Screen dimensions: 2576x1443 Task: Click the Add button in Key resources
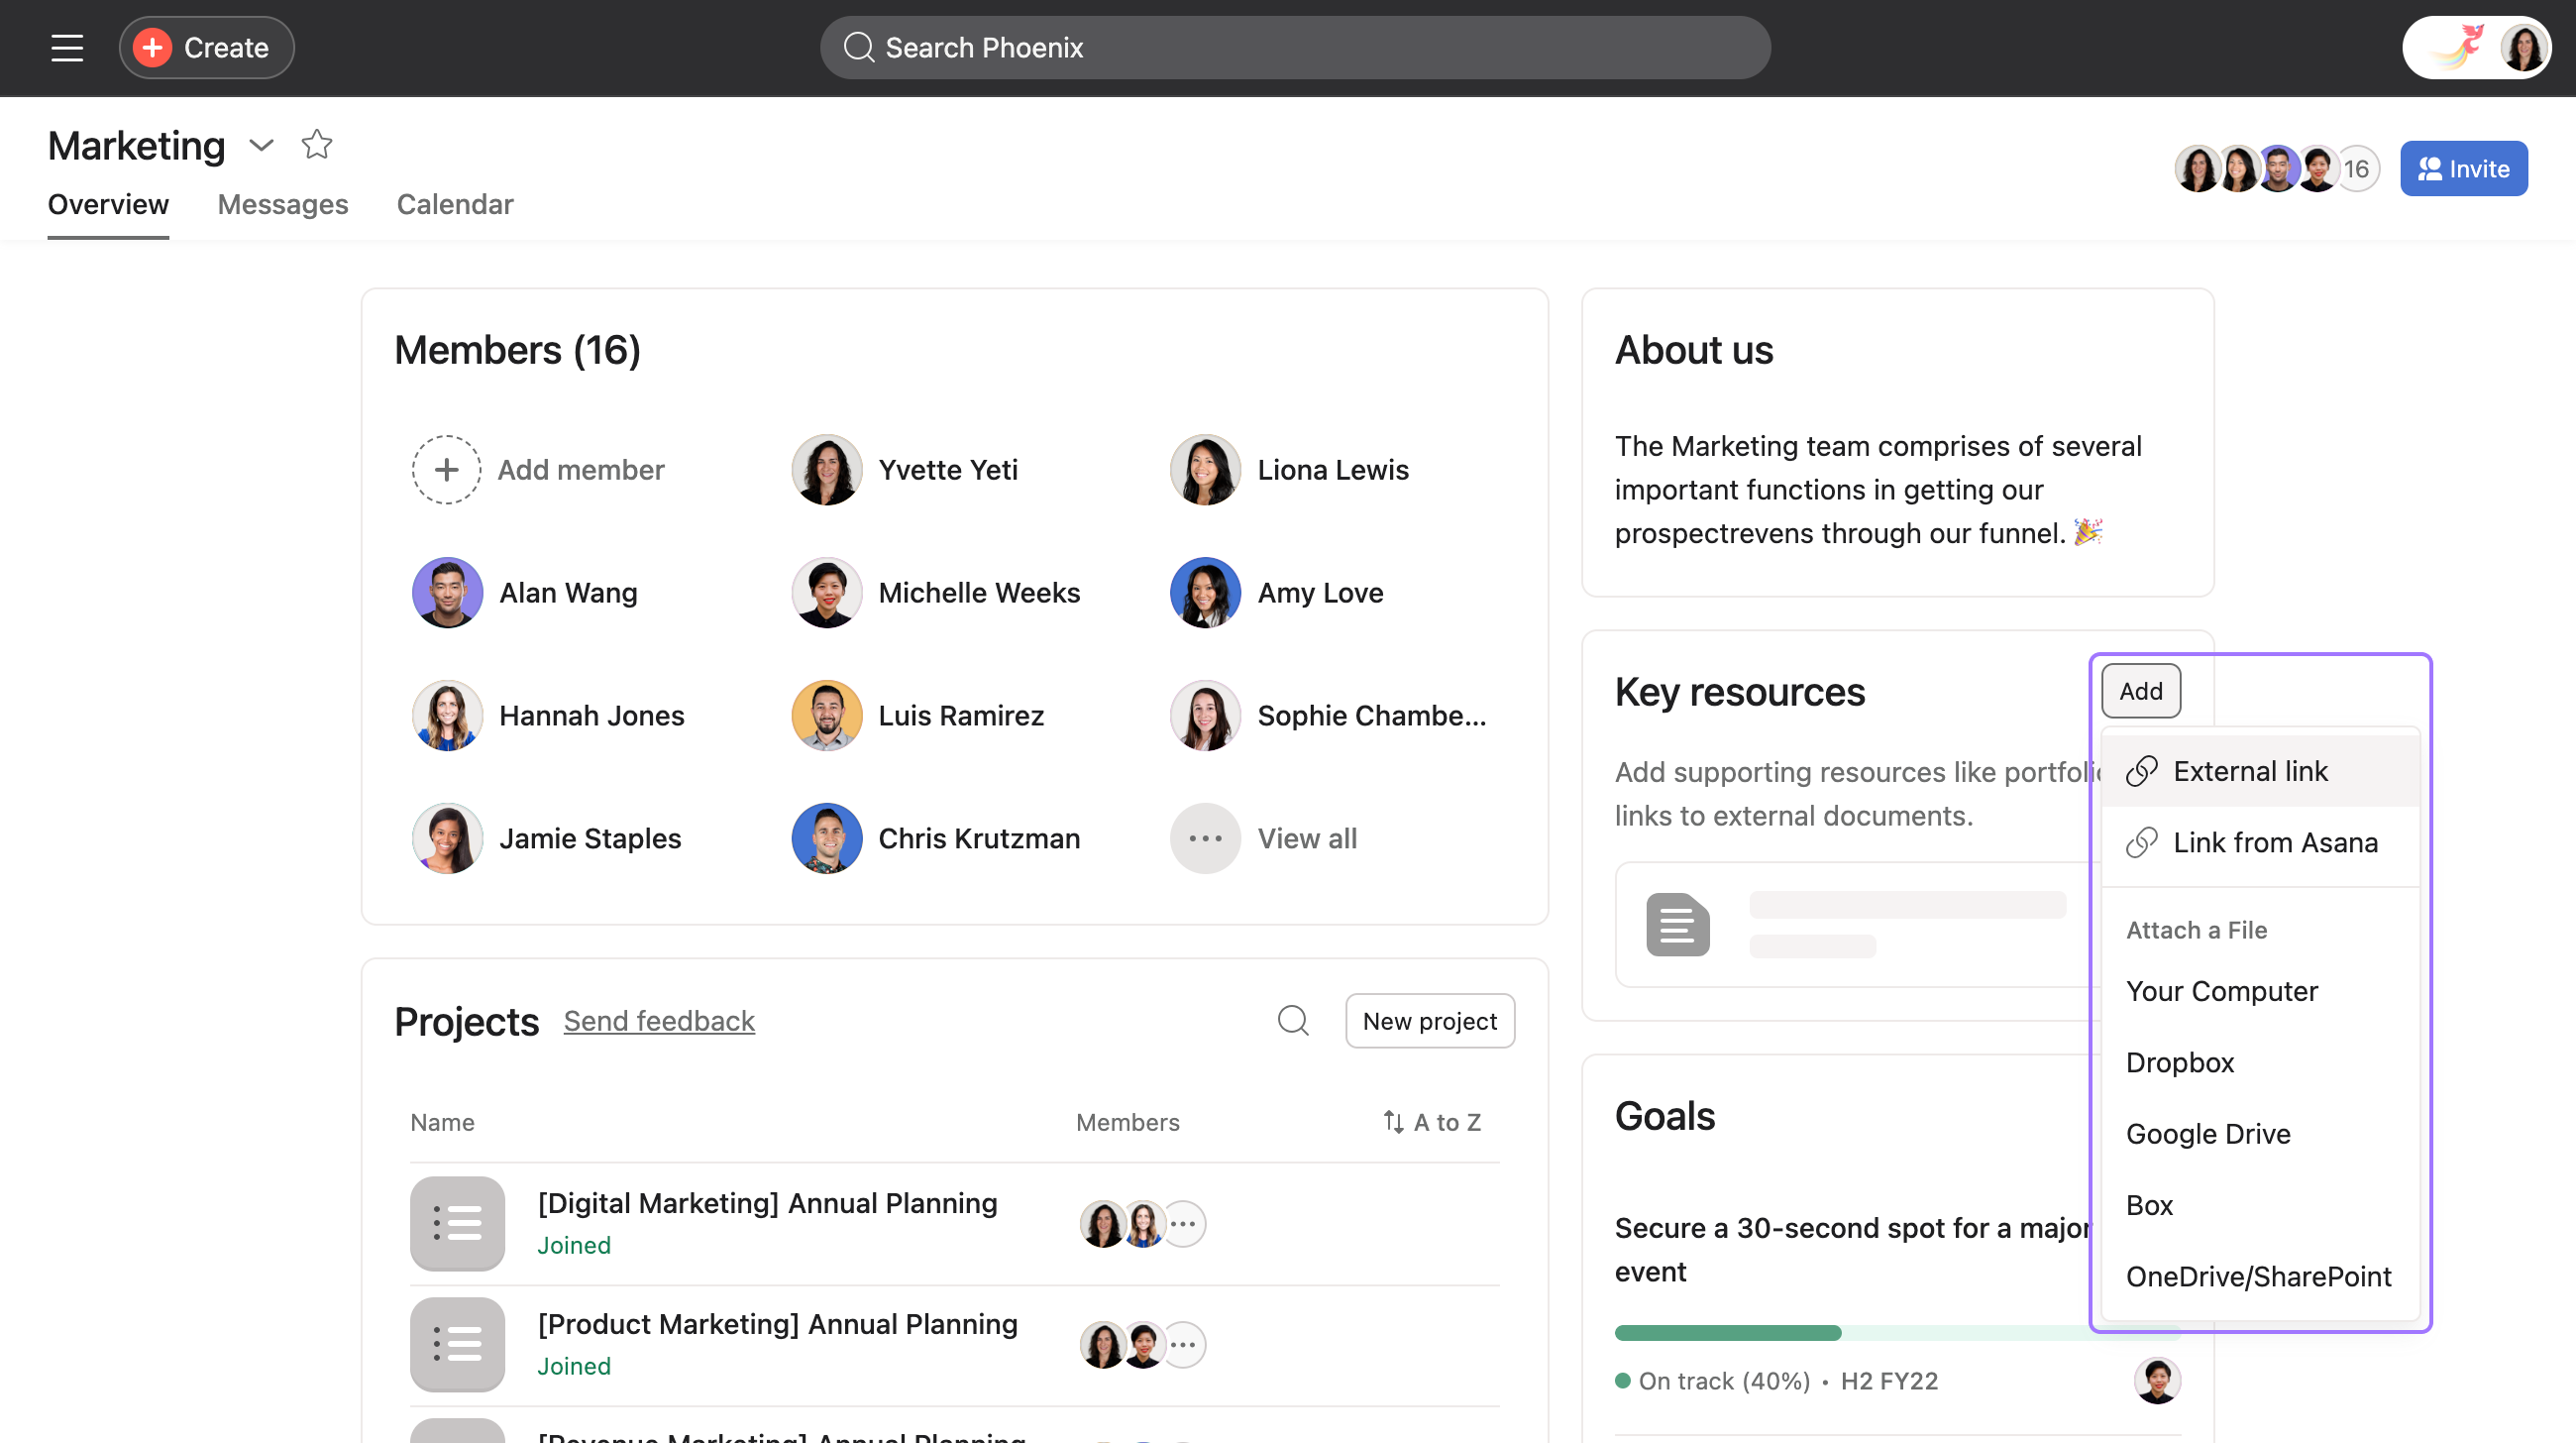[x=2140, y=691]
